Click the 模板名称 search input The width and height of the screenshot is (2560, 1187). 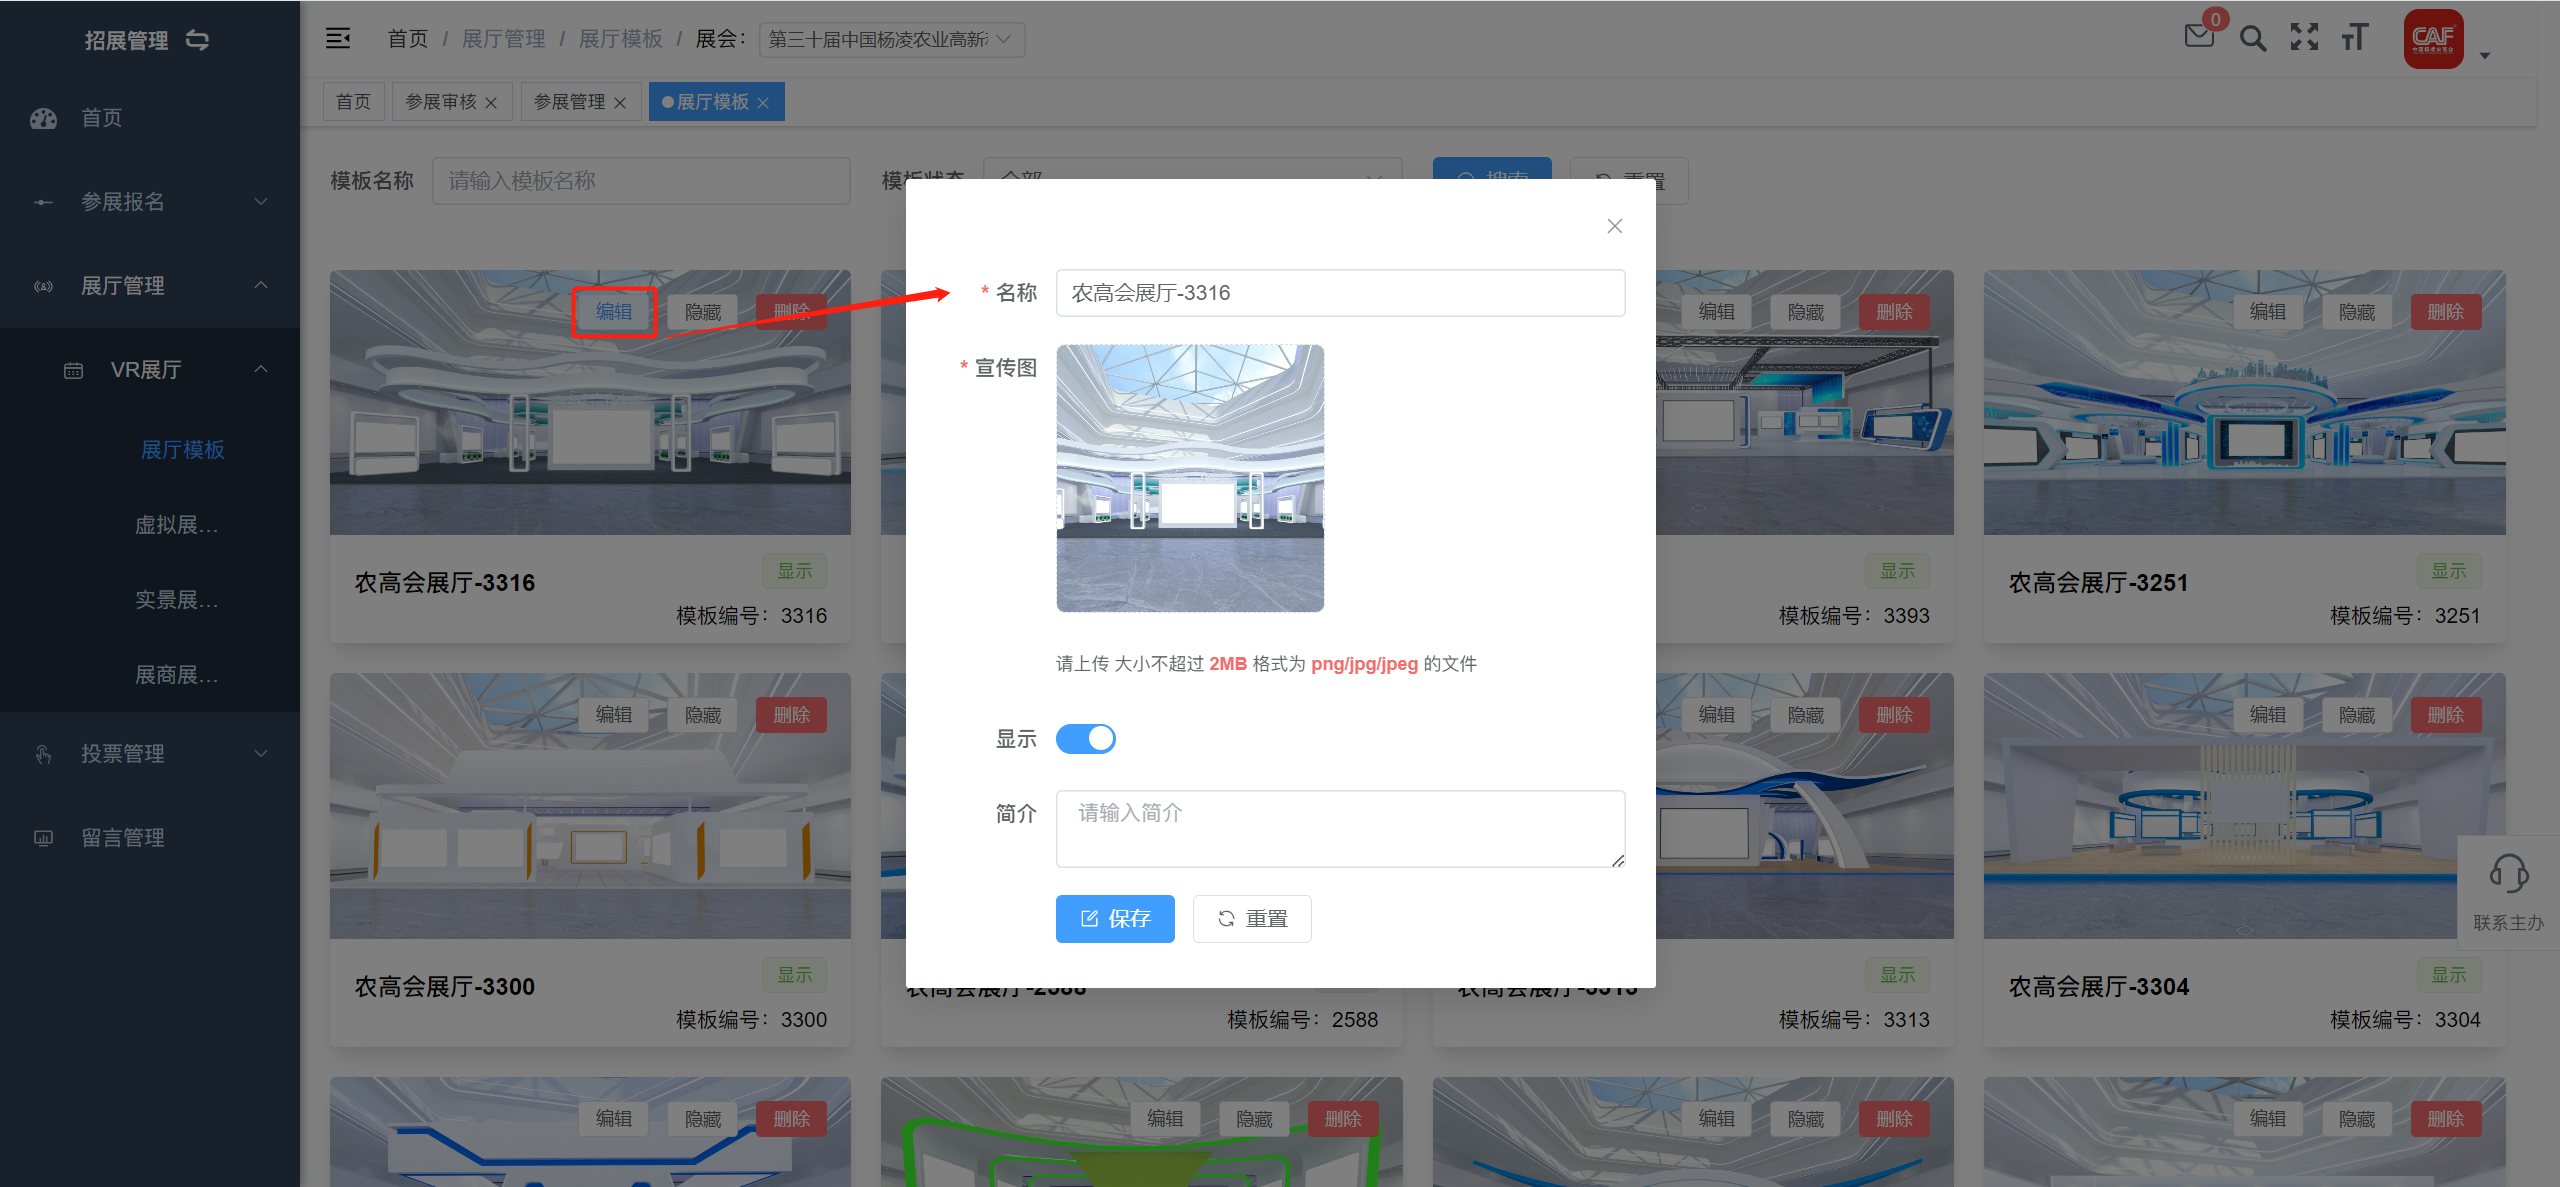(x=641, y=181)
